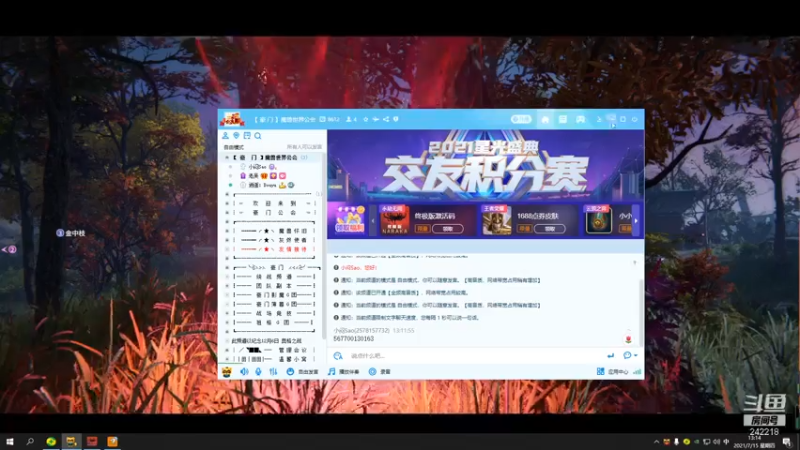800x450 pixels.
Task: Open 应用中心 app center
Action: click(x=613, y=371)
